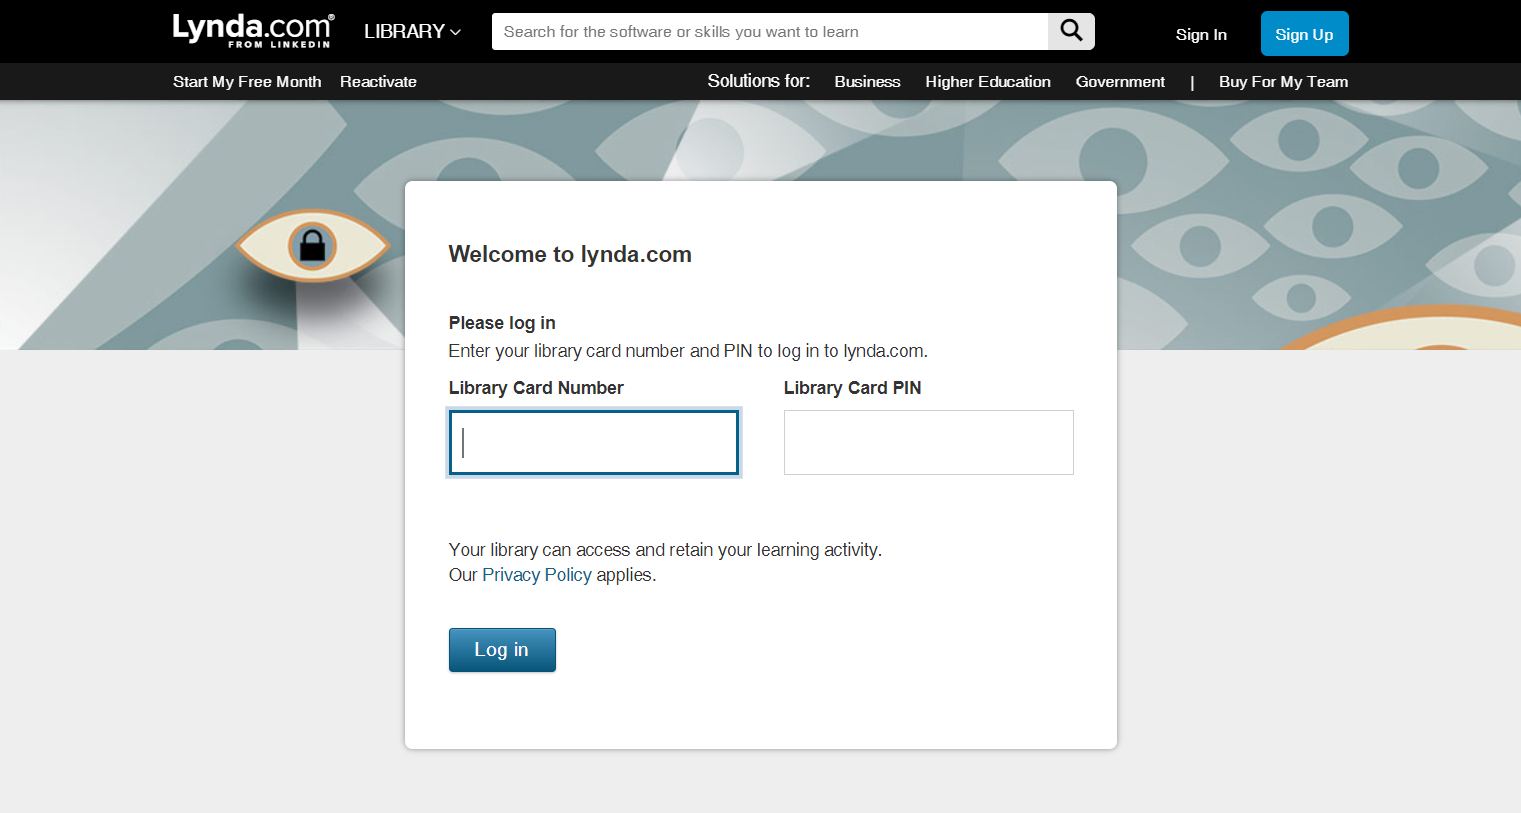Click the search magnifier icon
Viewport: 1521px width, 813px height.
[1071, 31]
